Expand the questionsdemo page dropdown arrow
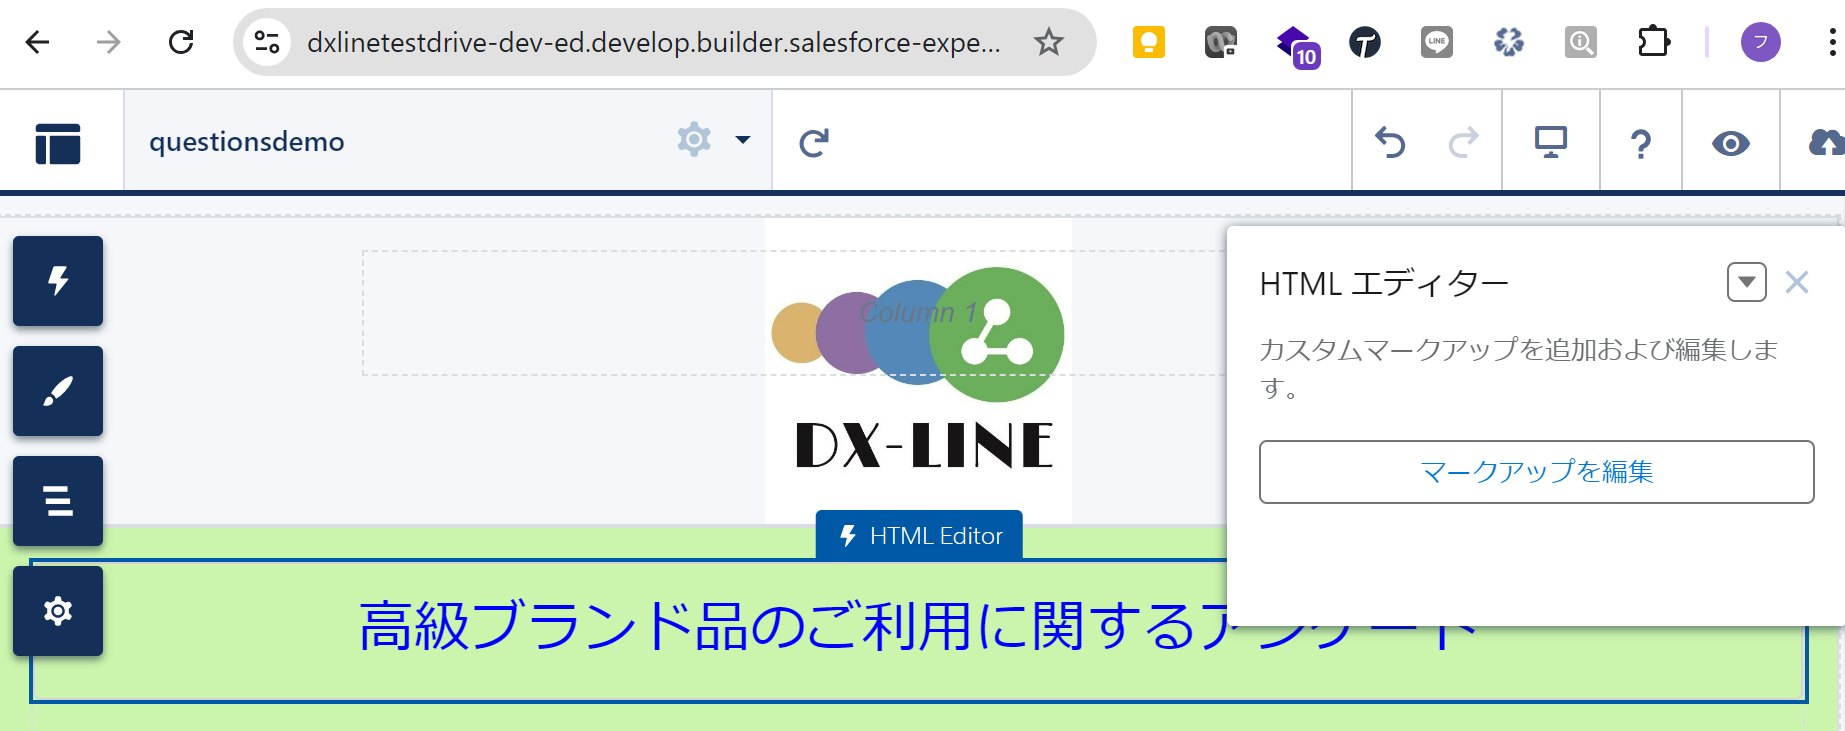 click(743, 140)
